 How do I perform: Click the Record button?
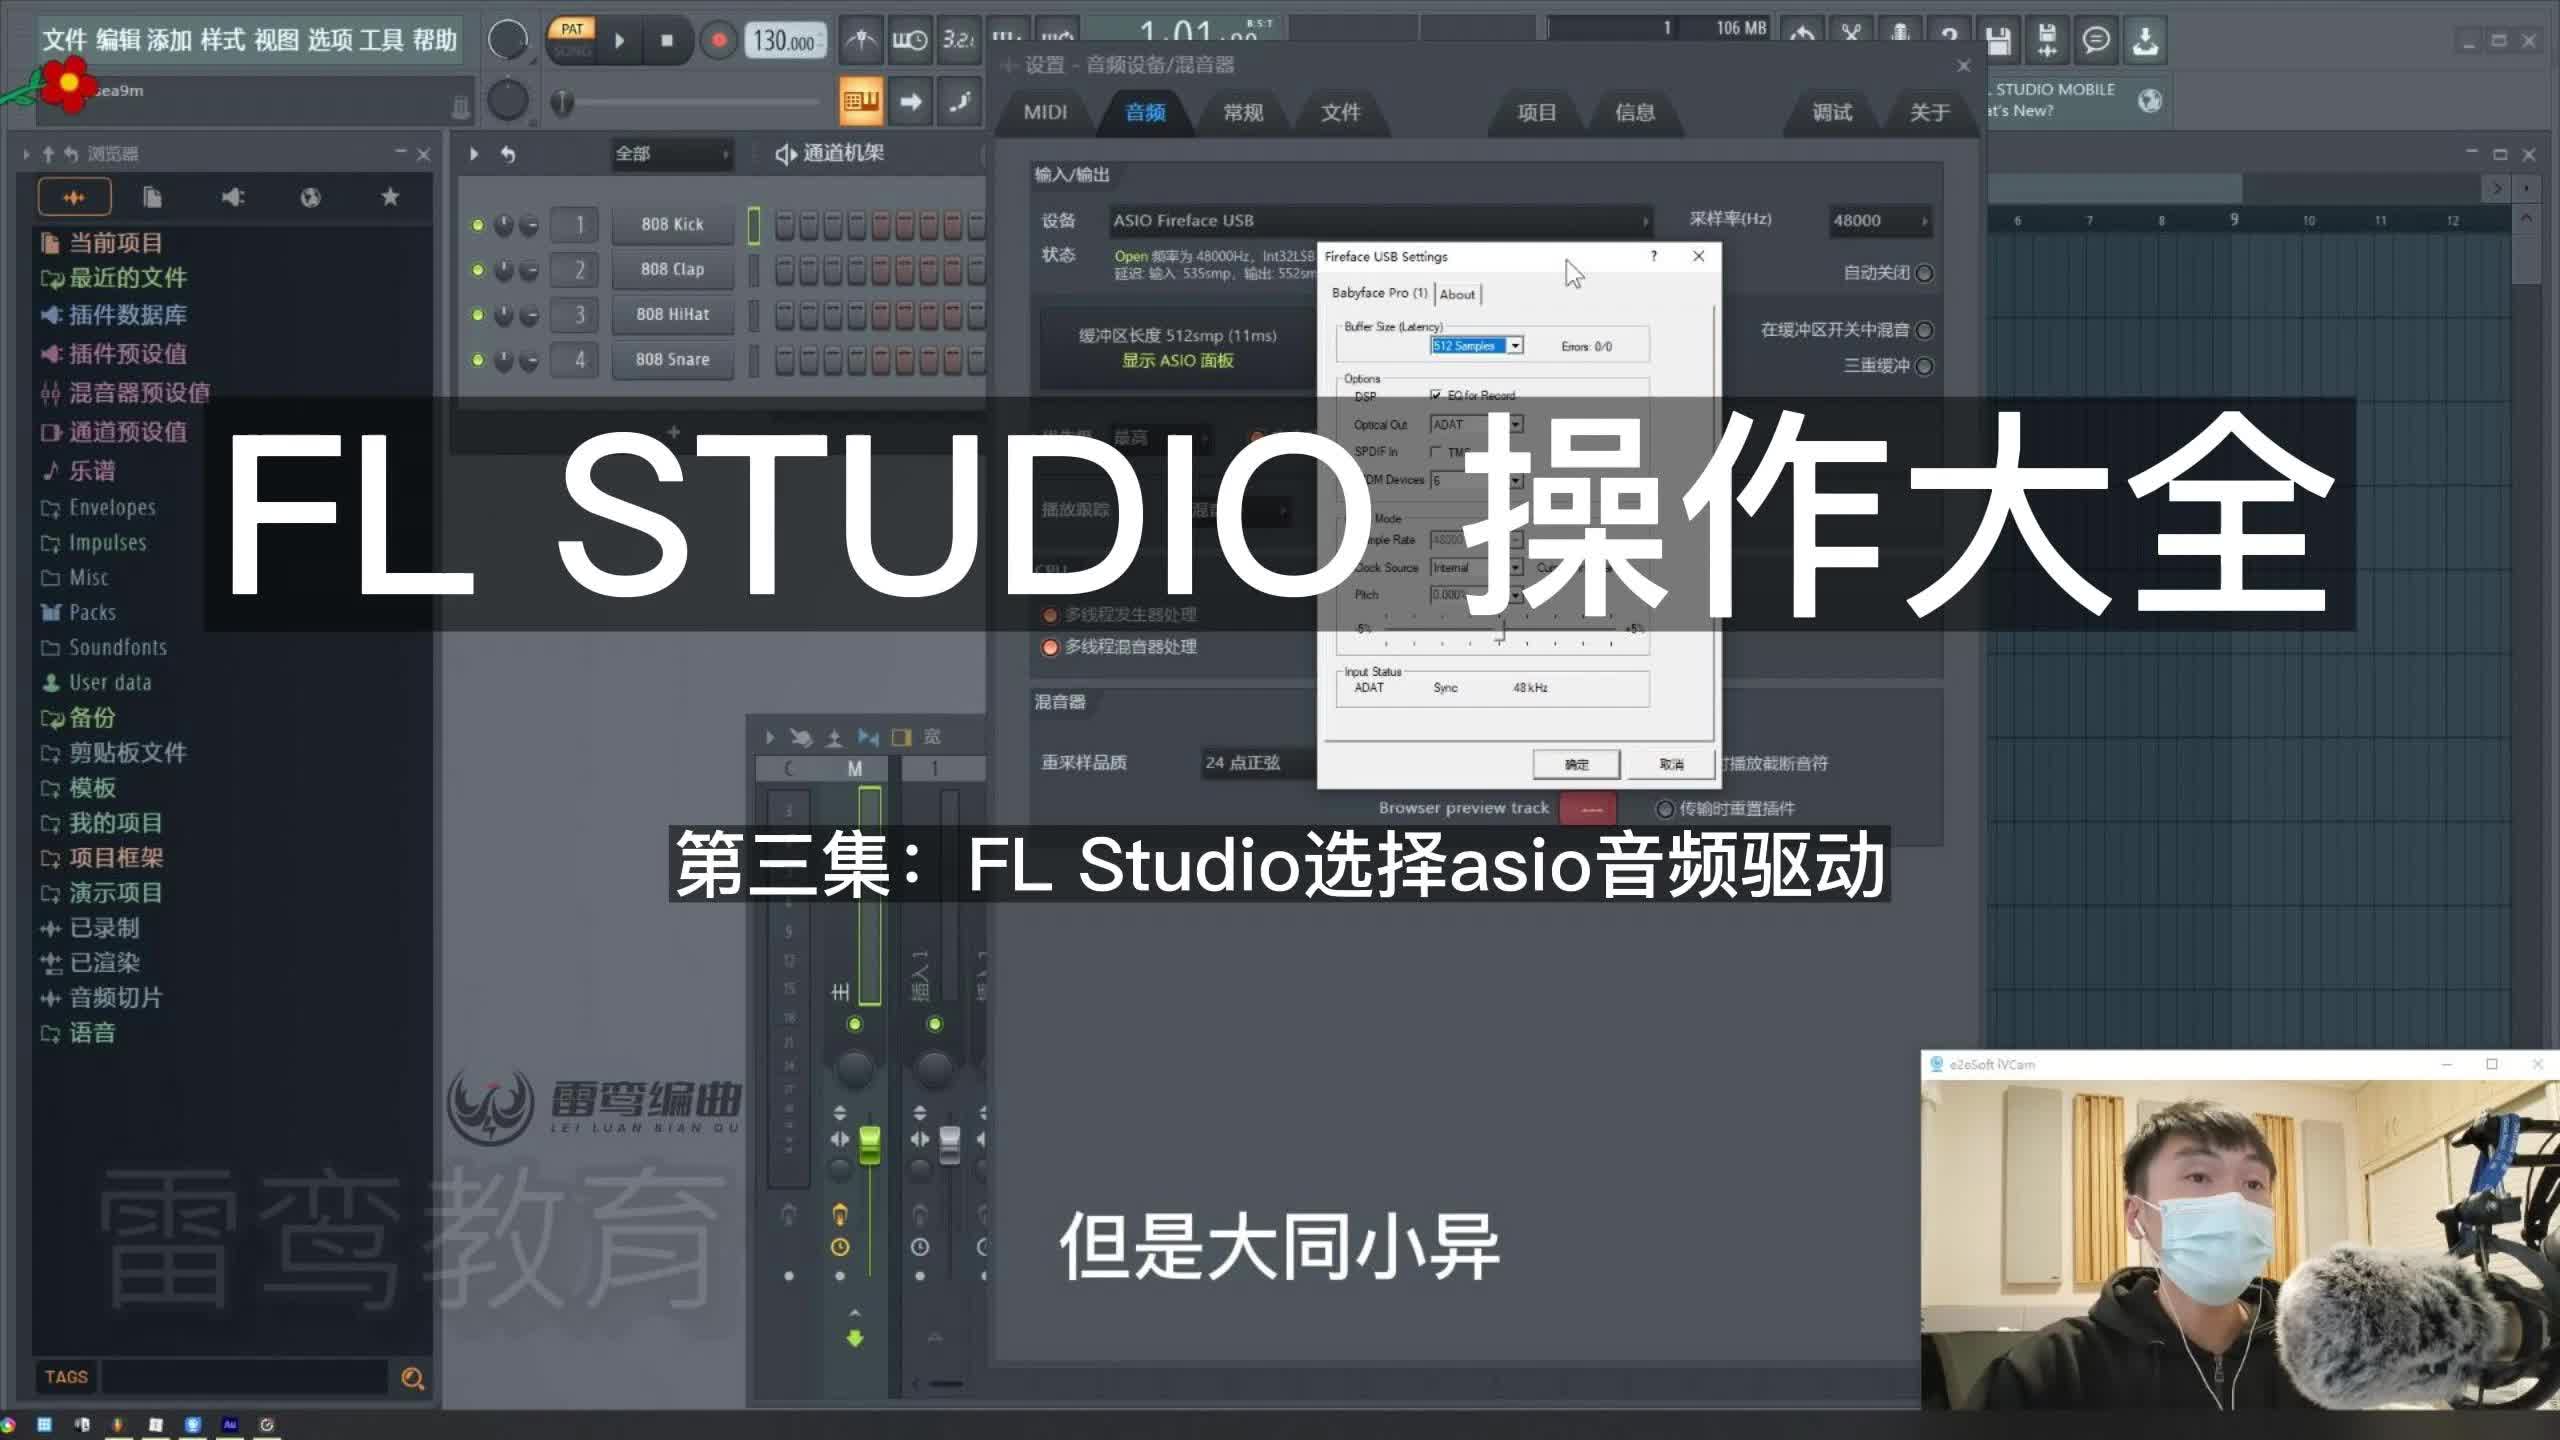pos(718,41)
